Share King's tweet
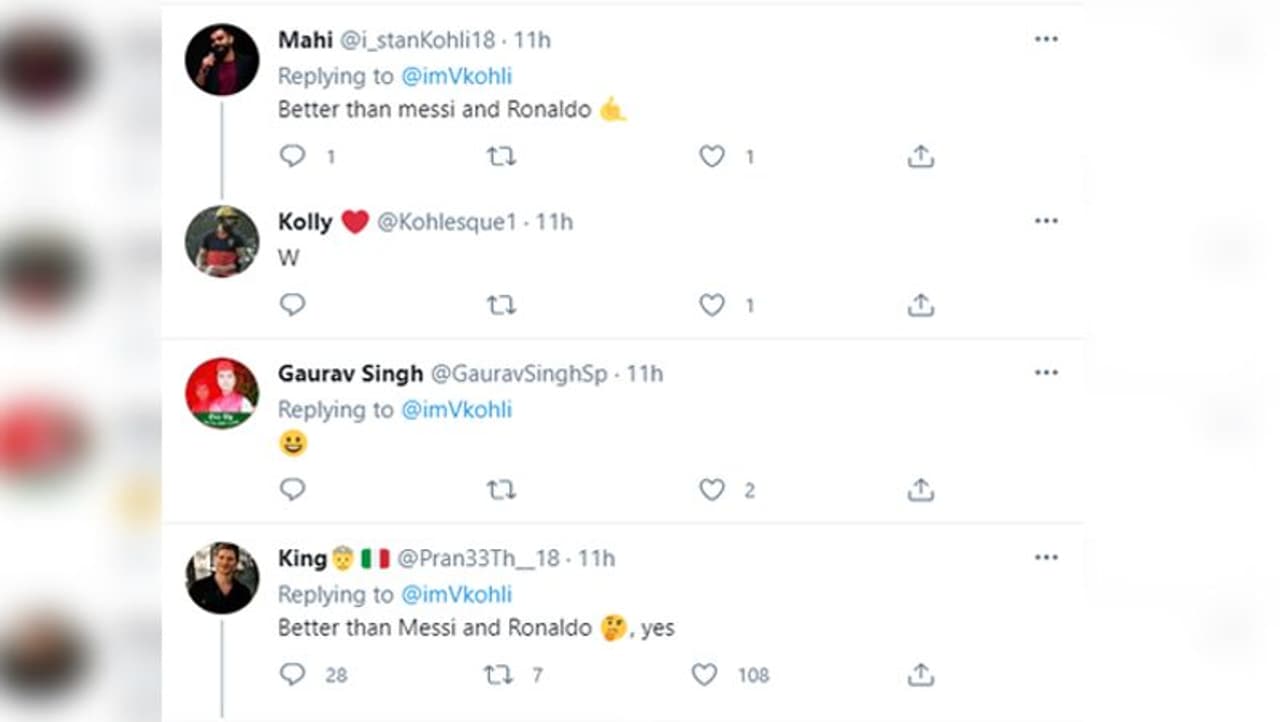The image size is (1280, 722). [920, 674]
